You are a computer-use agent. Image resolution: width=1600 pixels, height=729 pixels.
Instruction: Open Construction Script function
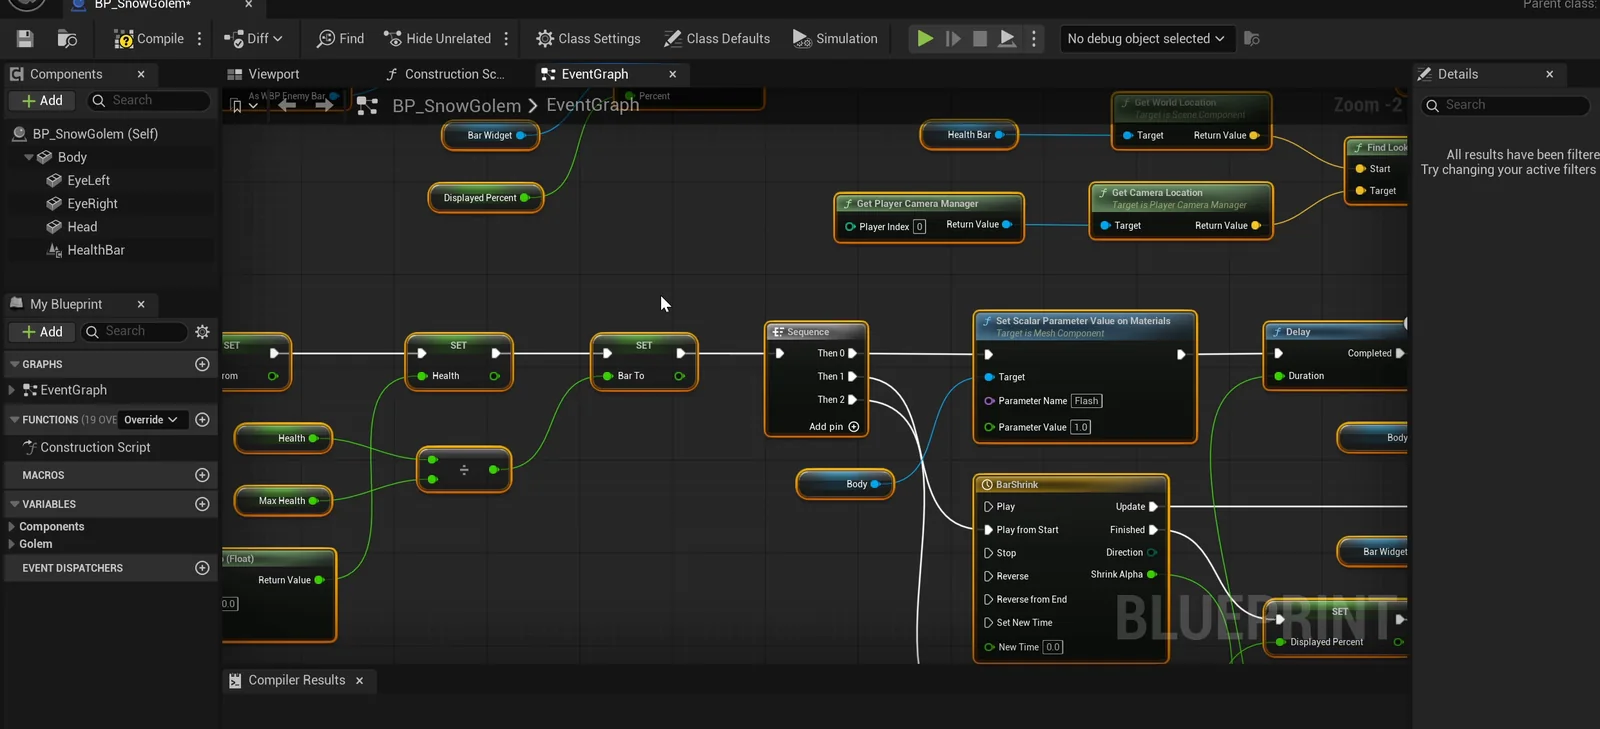click(95, 448)
